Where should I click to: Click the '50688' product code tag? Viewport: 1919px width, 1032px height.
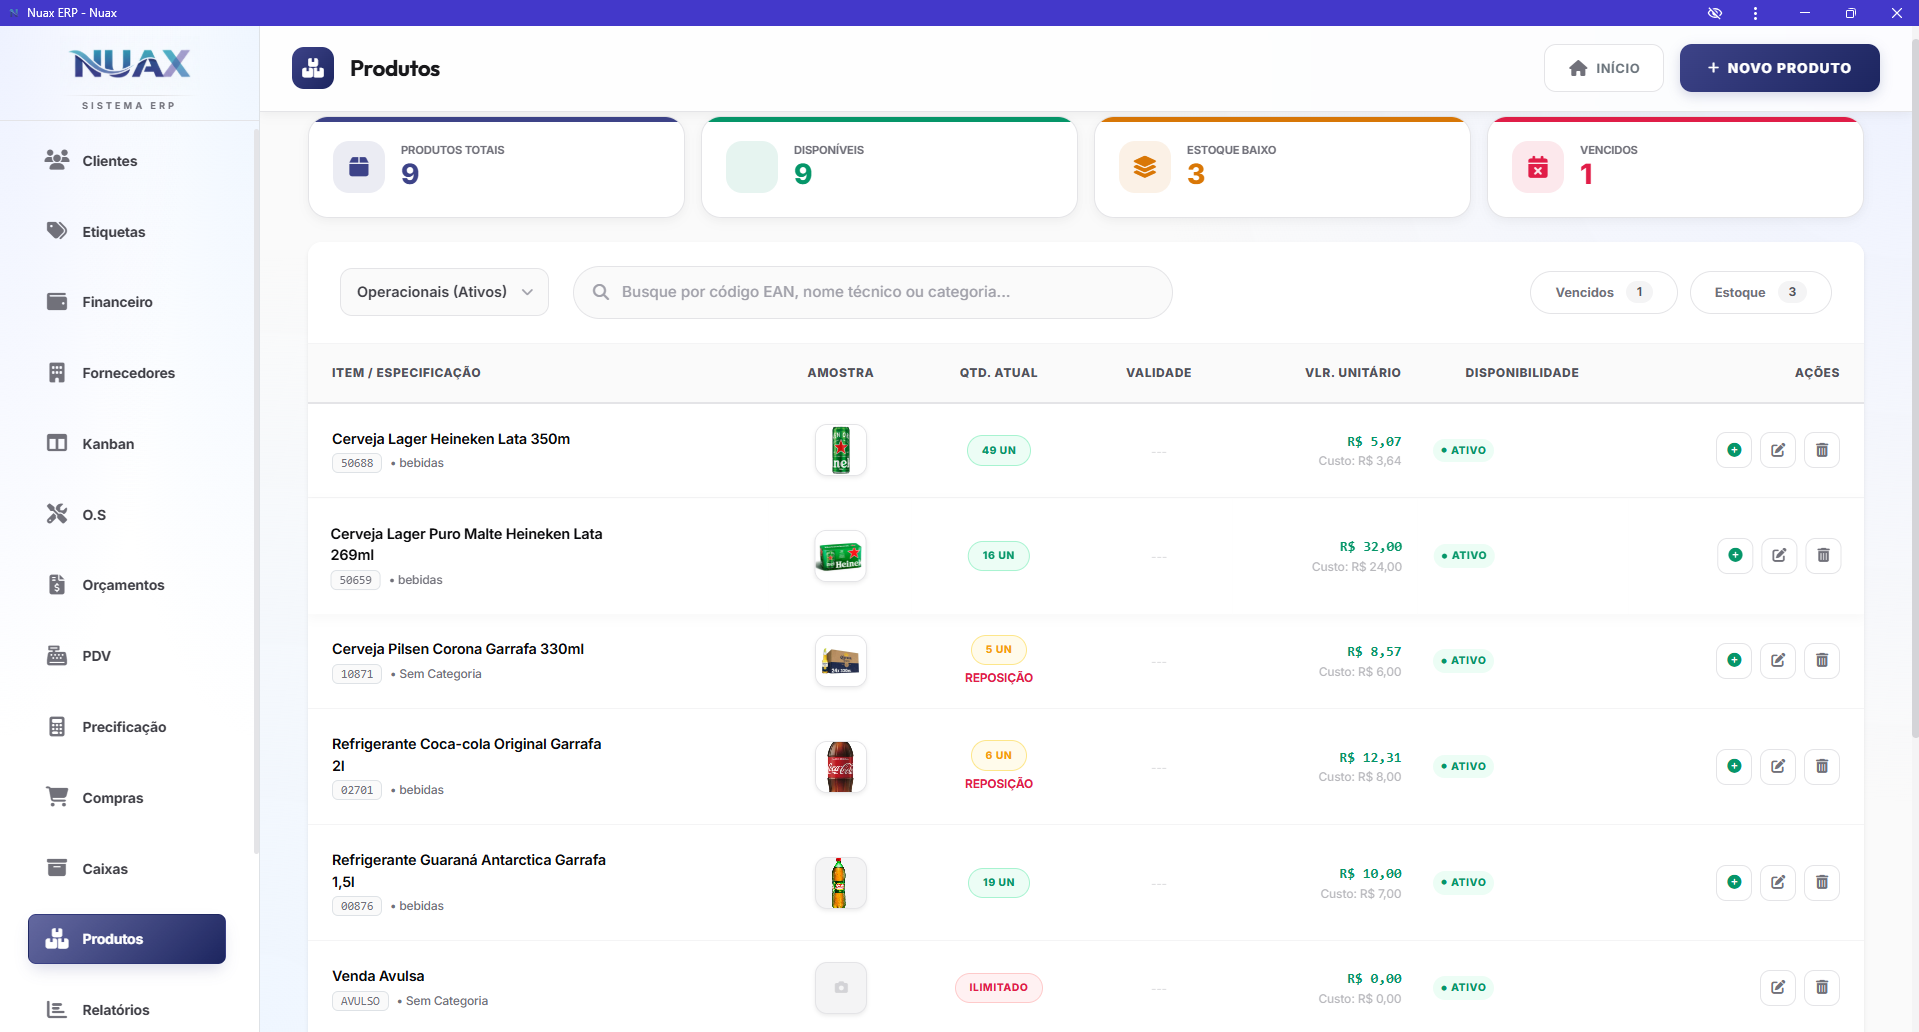357,463
